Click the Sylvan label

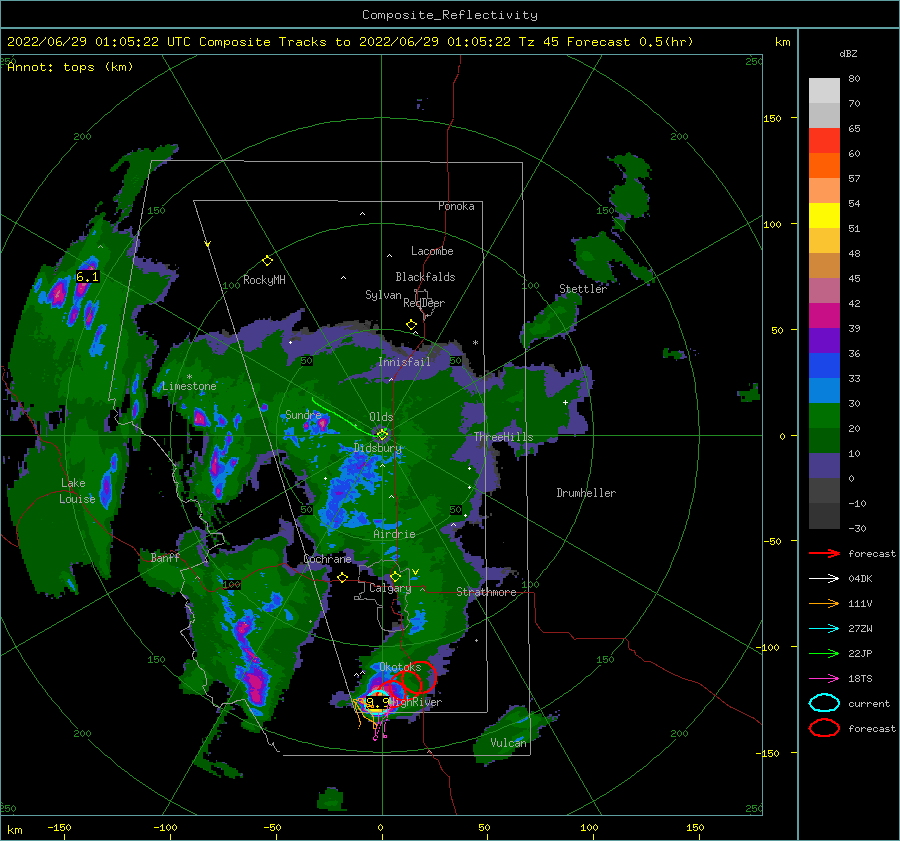pos(383,295)
